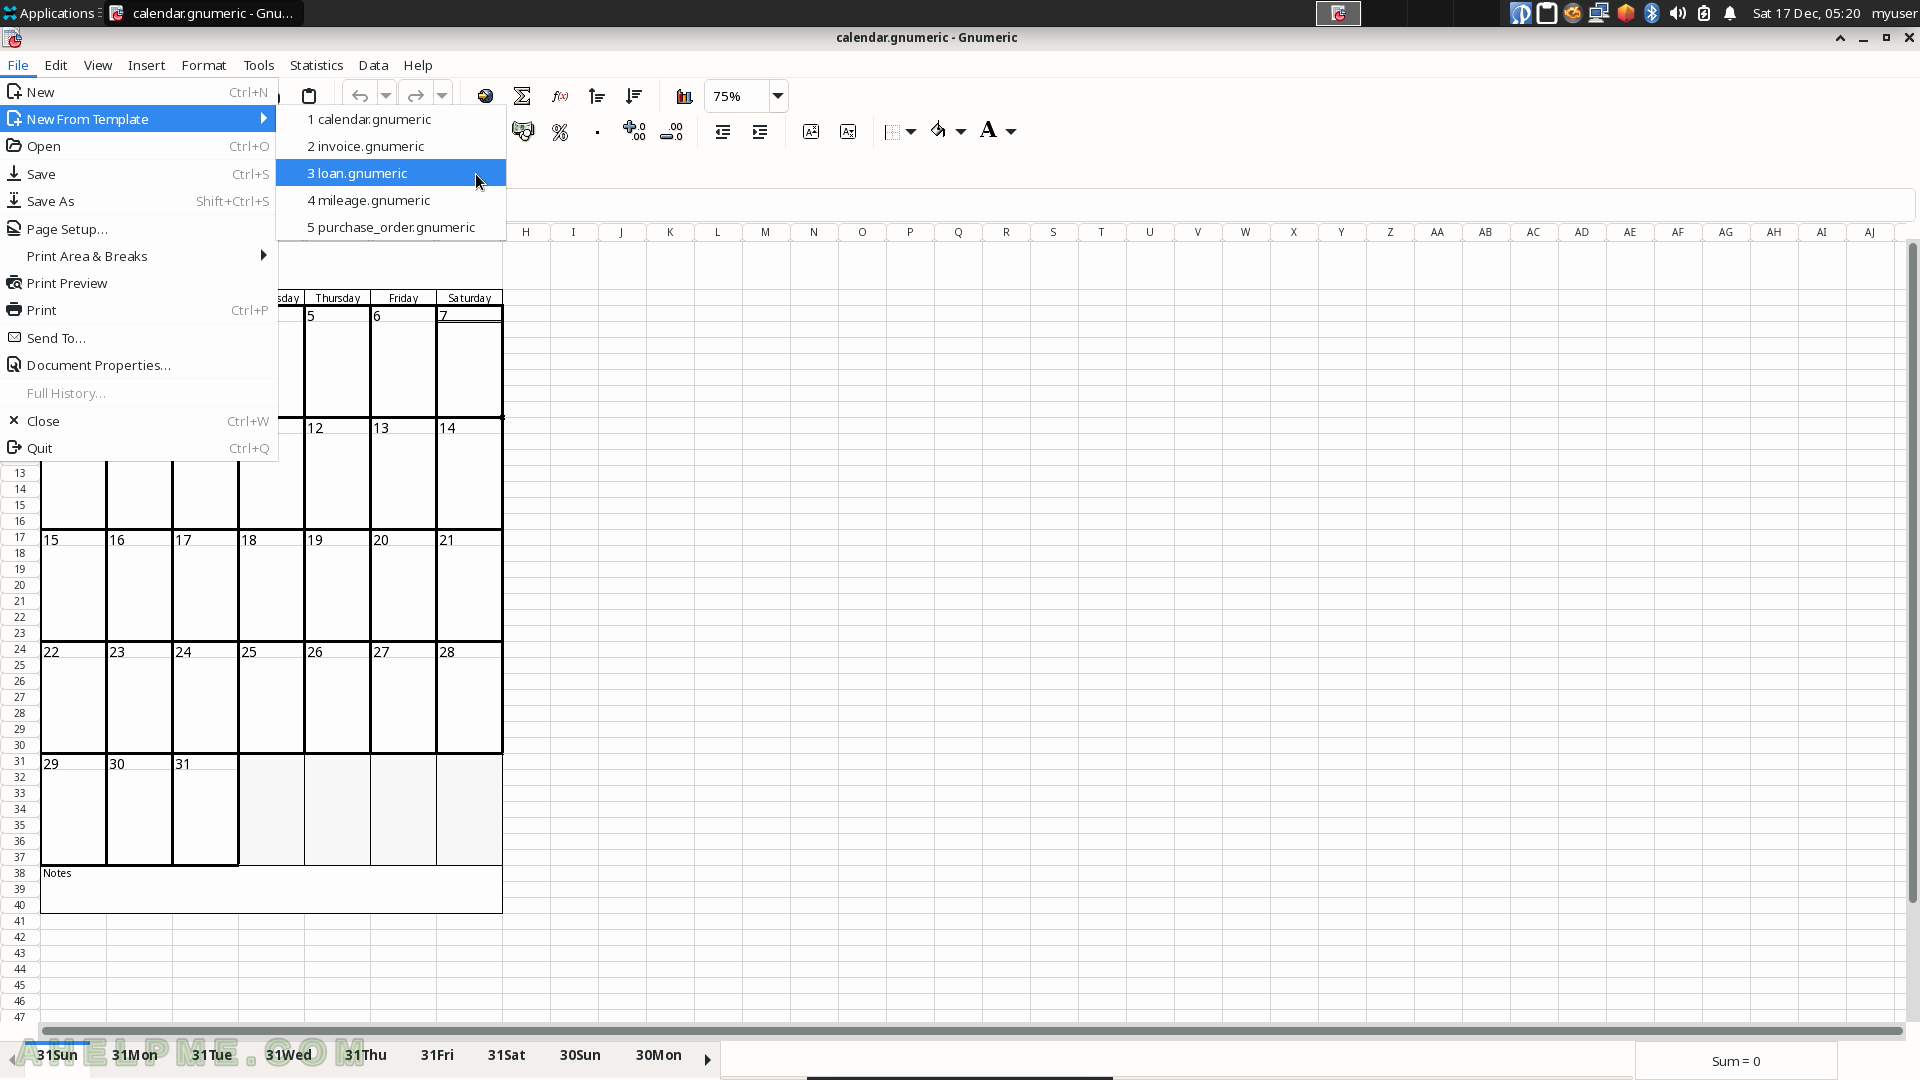Apply percent format icon
This screenshot has width=1920, height=1080.
[x=560, y=131]
